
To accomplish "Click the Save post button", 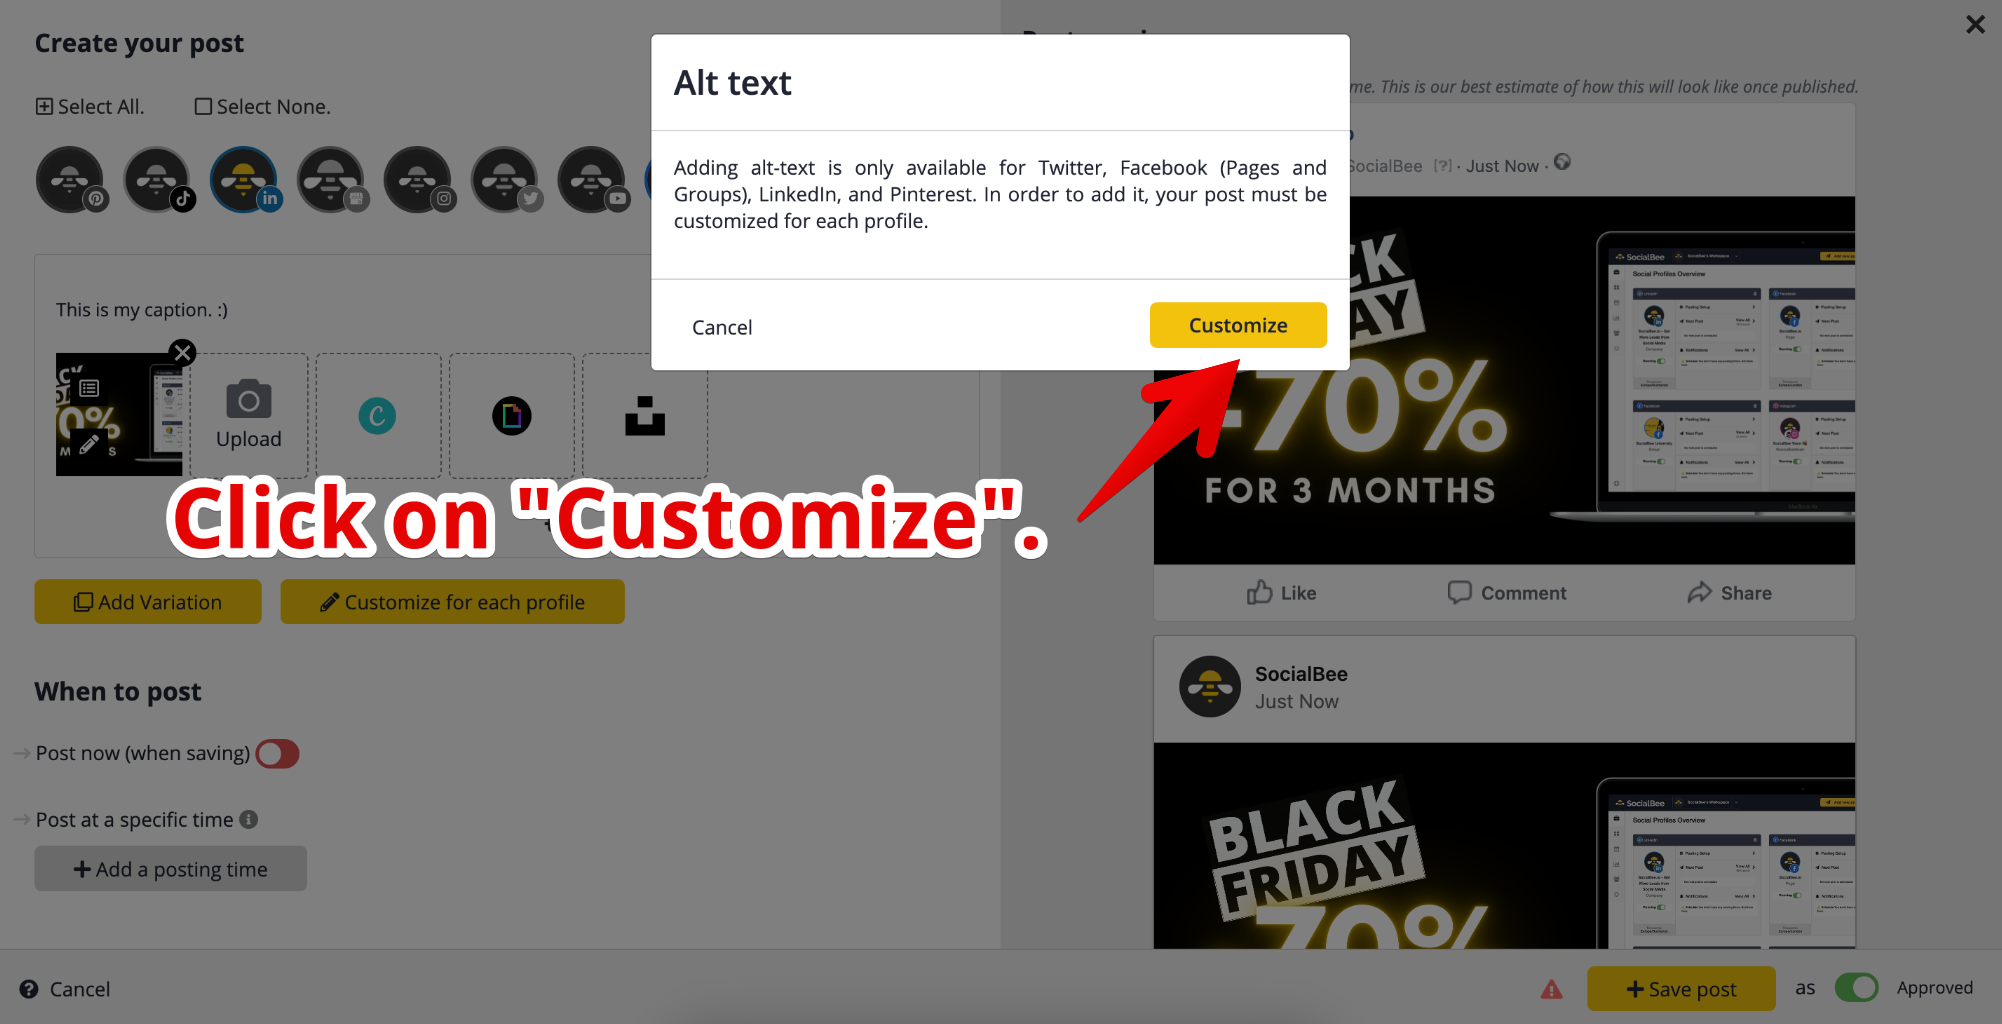I will (1681, 989).
